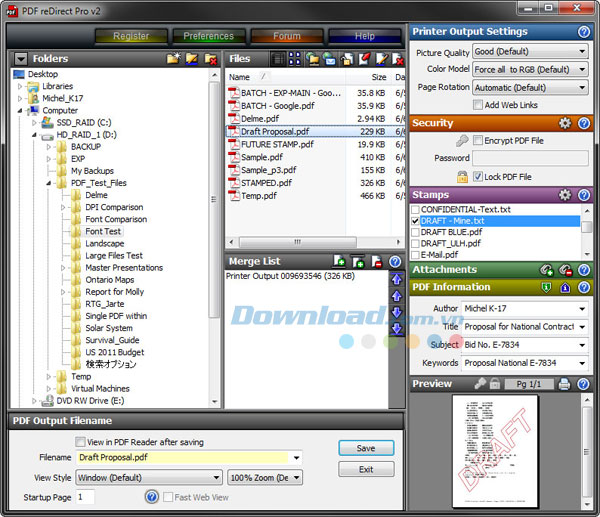Click the green shield info icon in PDF Information
The image size is (600, 517).
tap(546, 287)
